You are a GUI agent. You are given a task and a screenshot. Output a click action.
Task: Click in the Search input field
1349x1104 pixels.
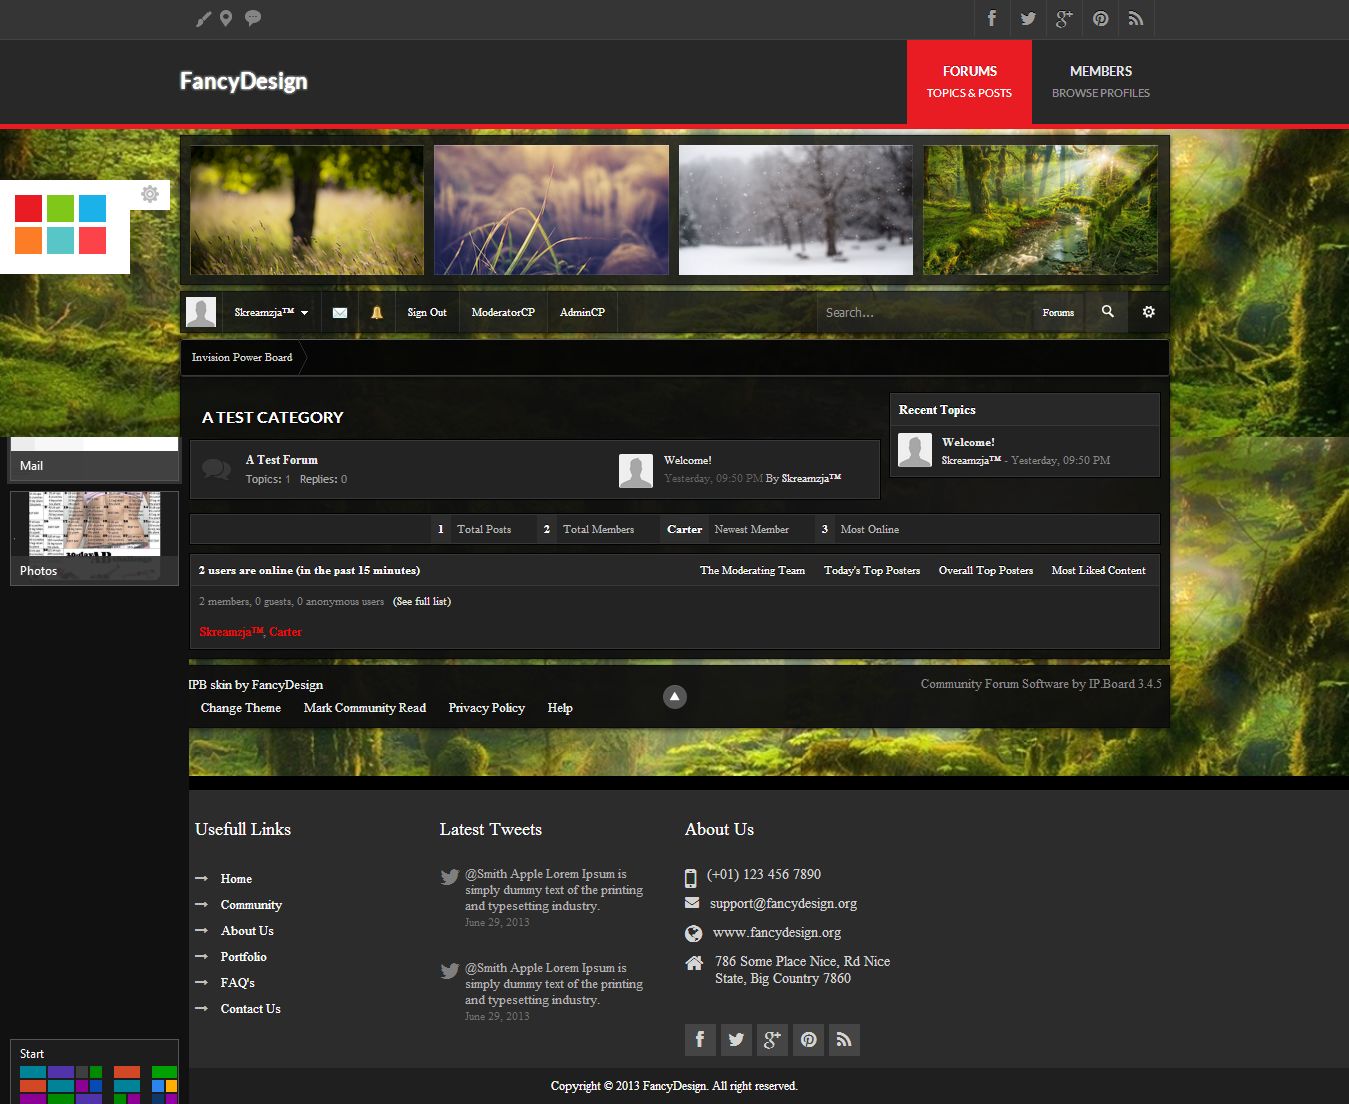click(x=924, y=313)
